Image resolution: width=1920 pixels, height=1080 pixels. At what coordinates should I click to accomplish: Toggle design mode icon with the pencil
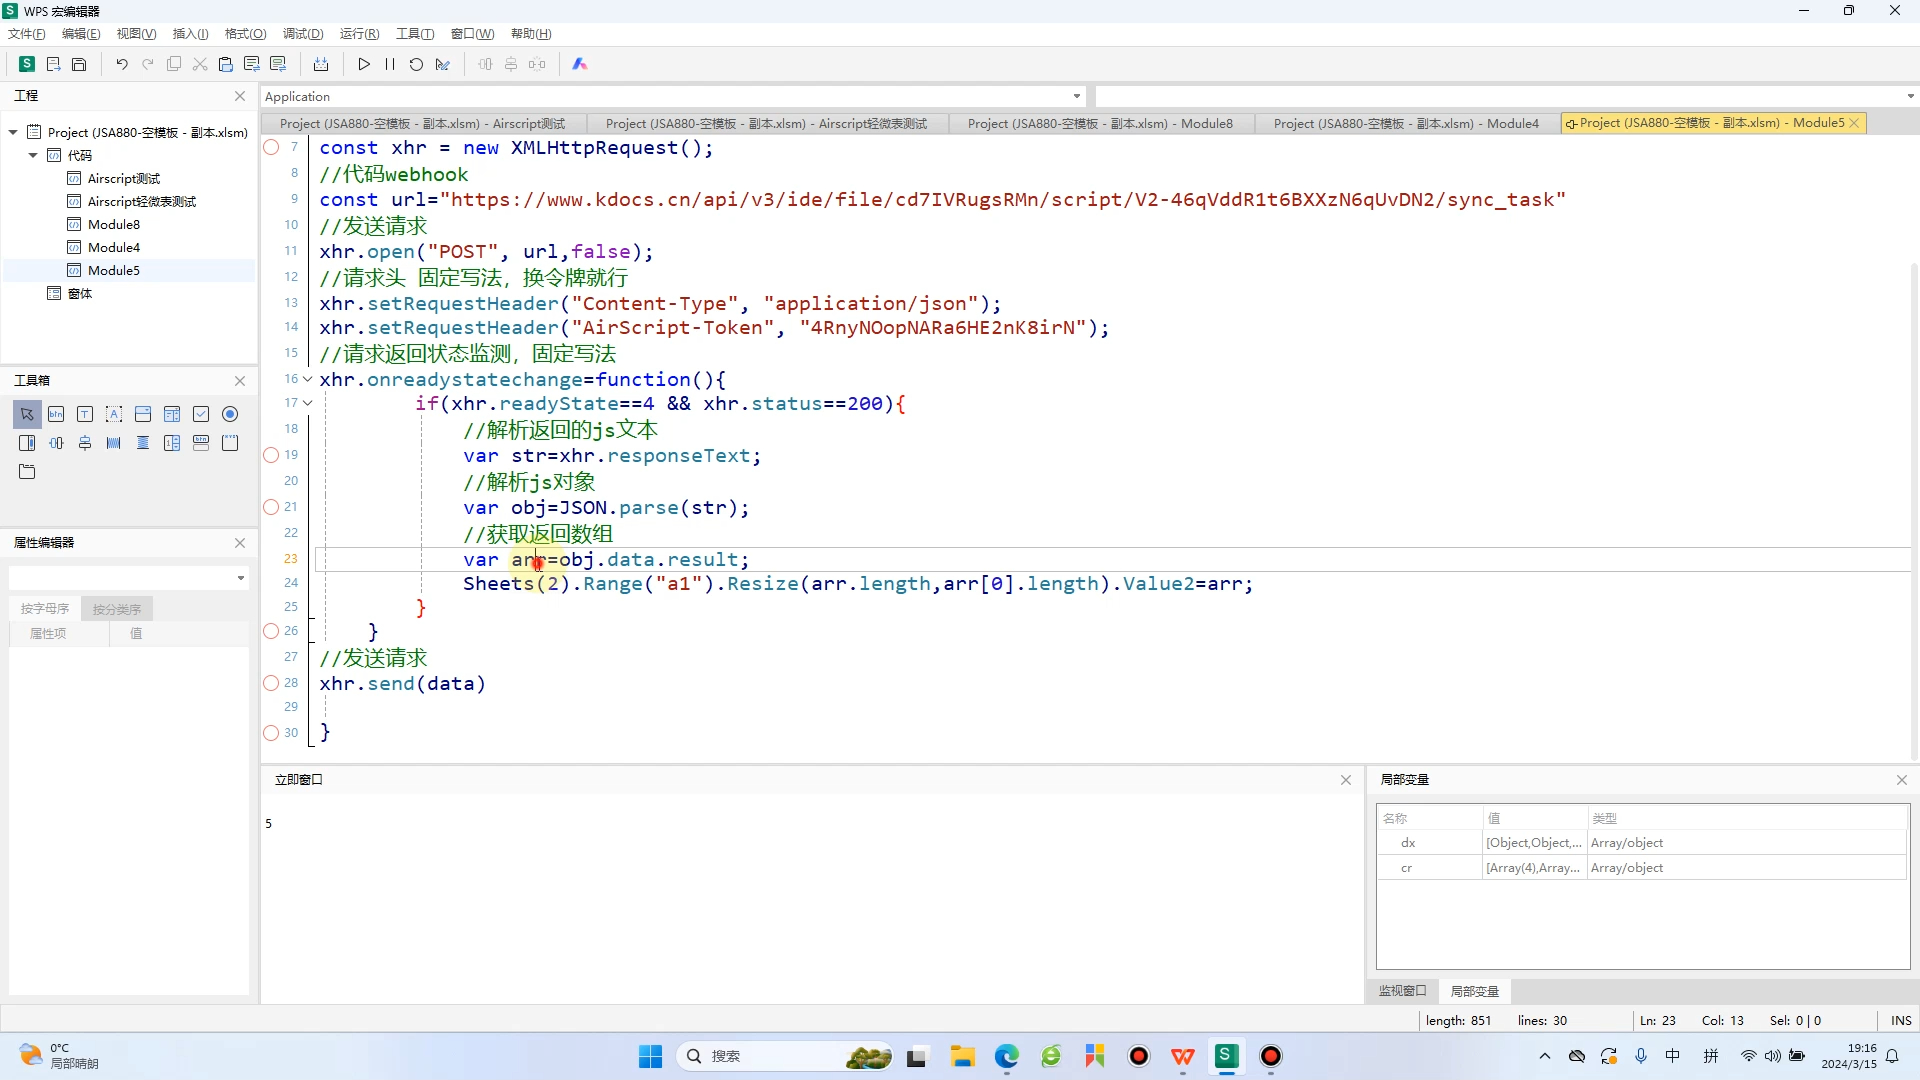[442, 64]
